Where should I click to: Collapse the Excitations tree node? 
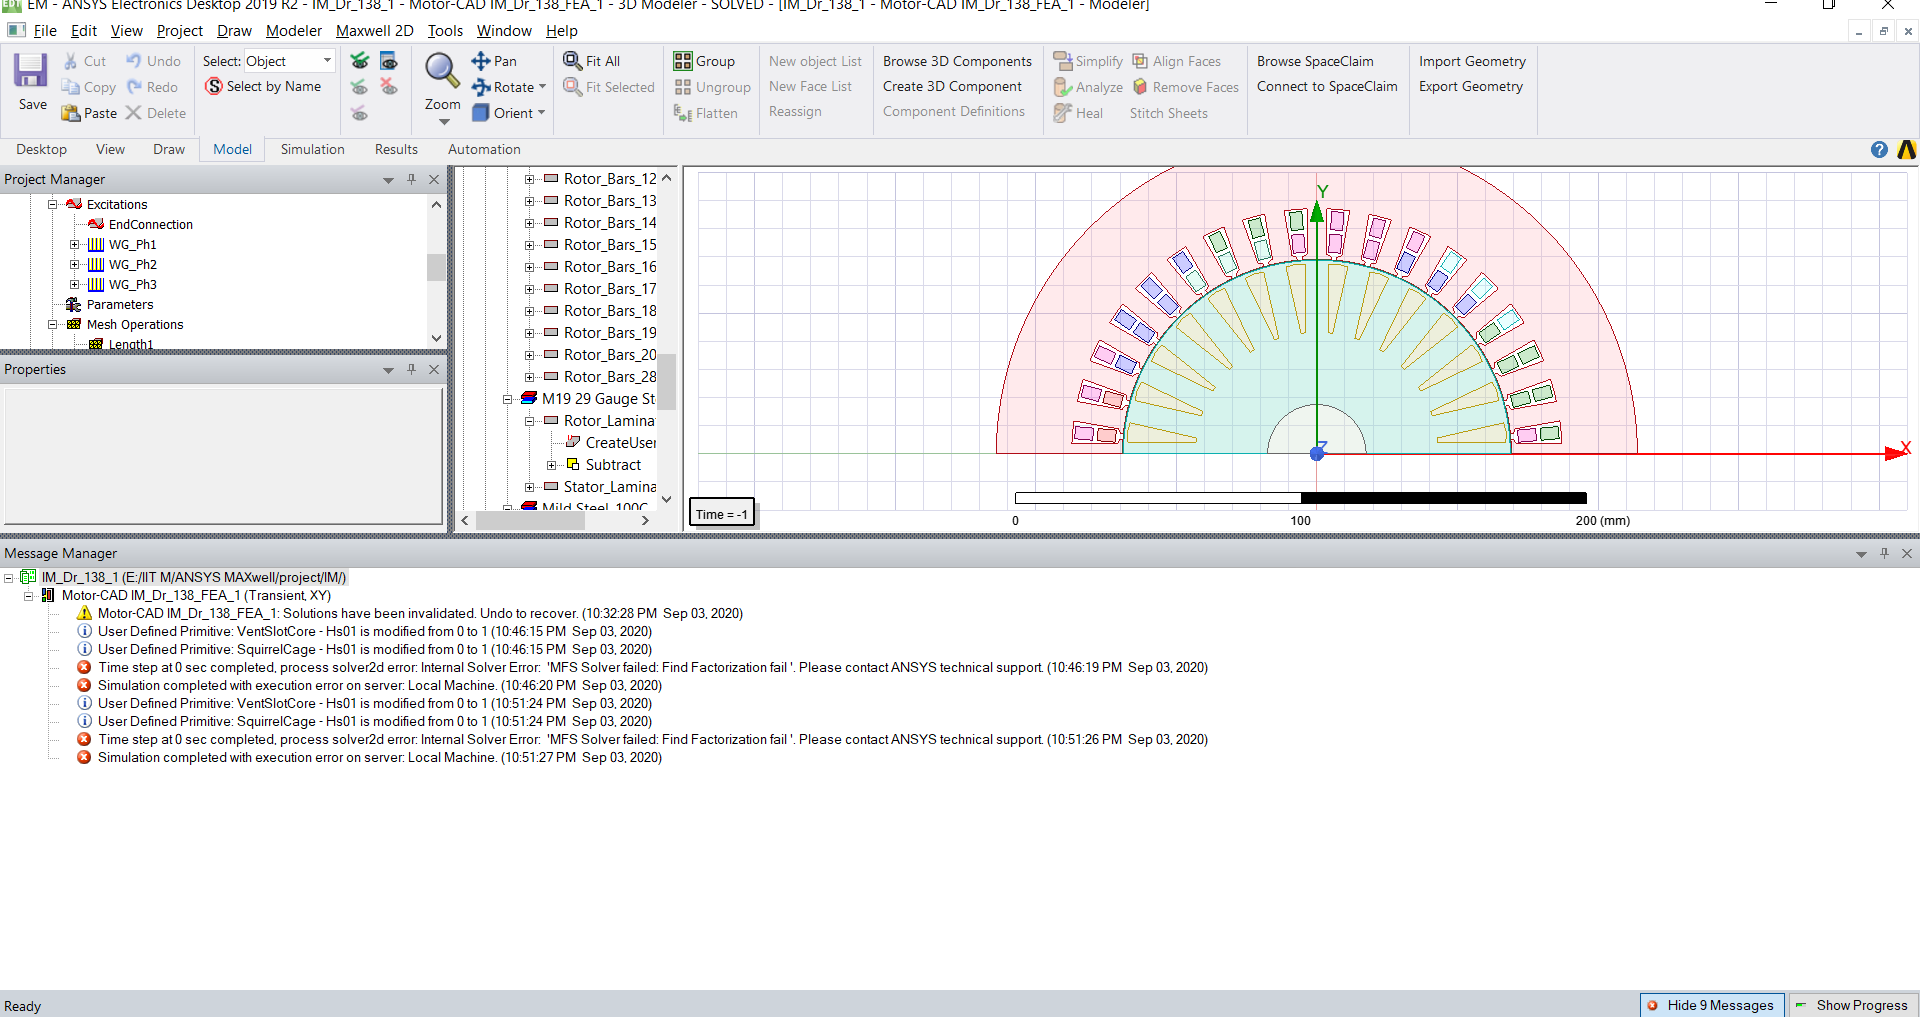coord(52,204)
